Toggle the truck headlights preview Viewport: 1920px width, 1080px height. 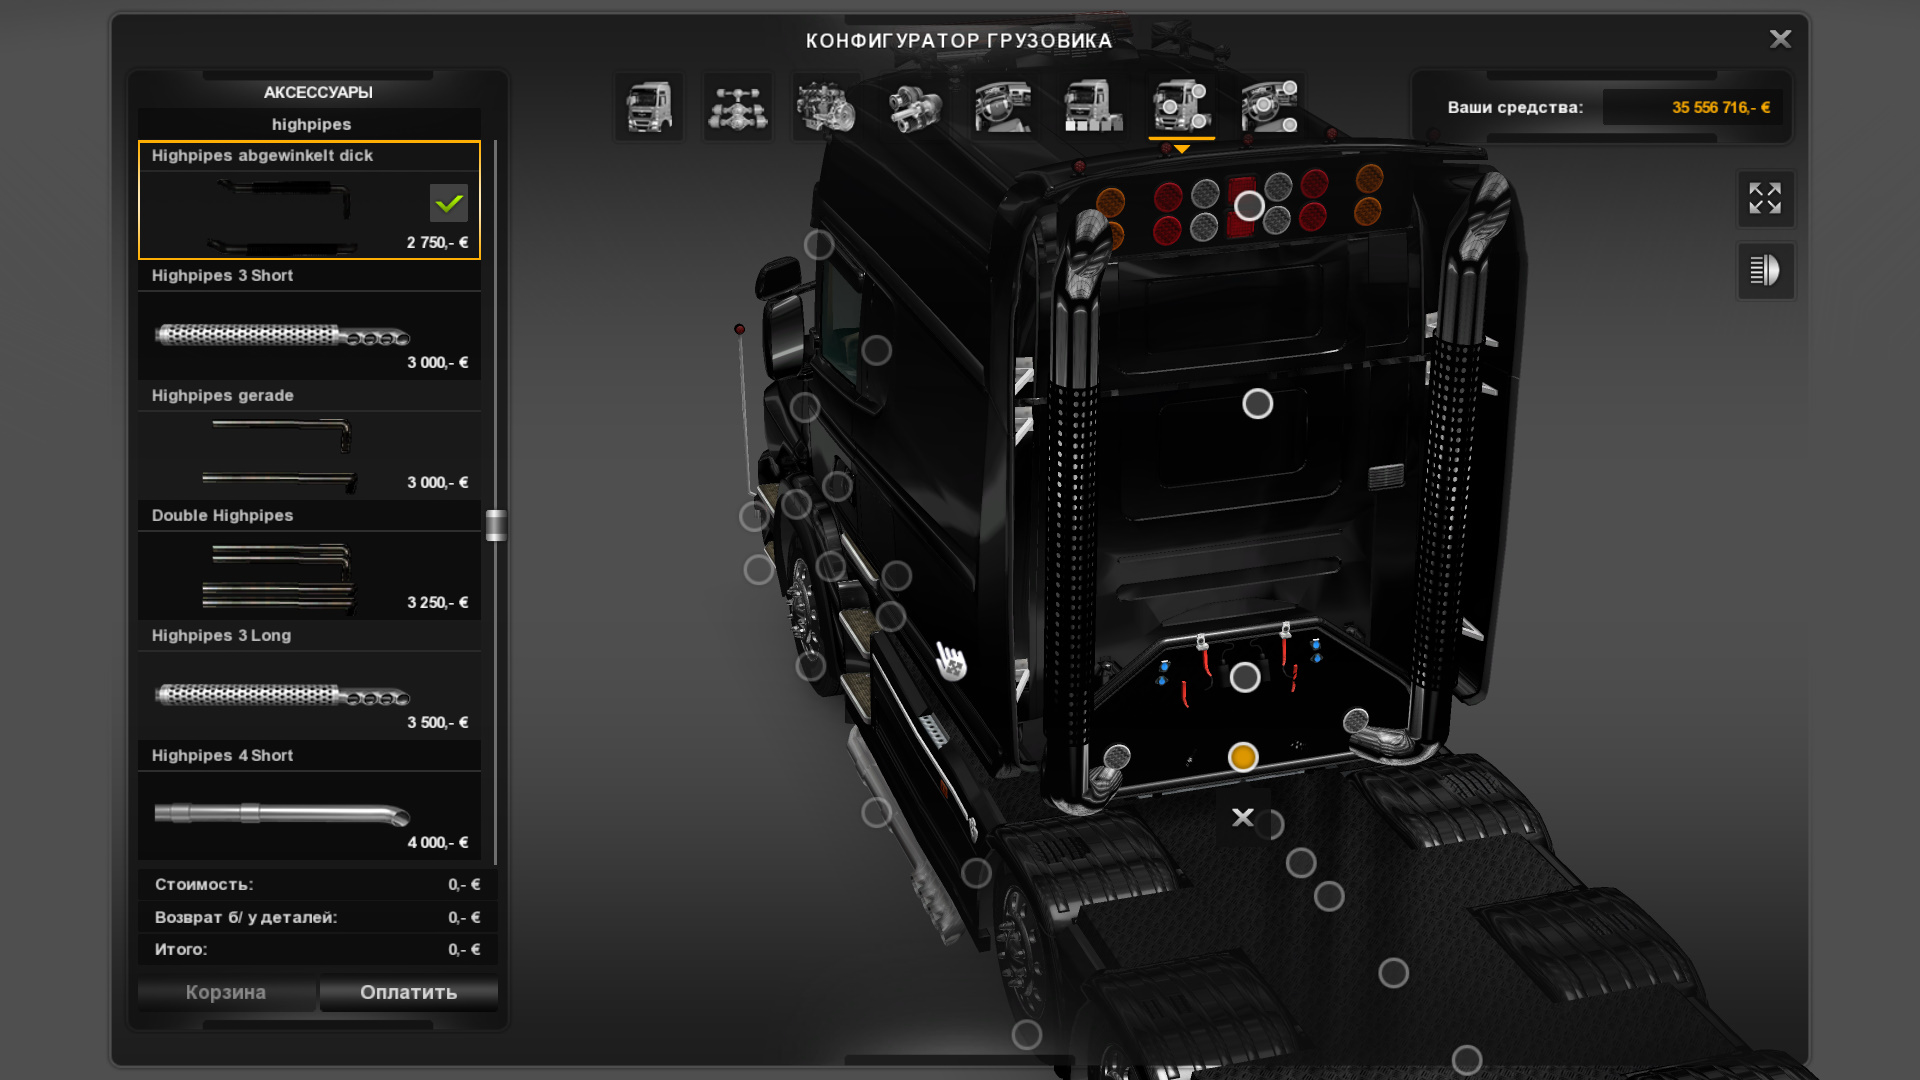(x=1765, y=270)
